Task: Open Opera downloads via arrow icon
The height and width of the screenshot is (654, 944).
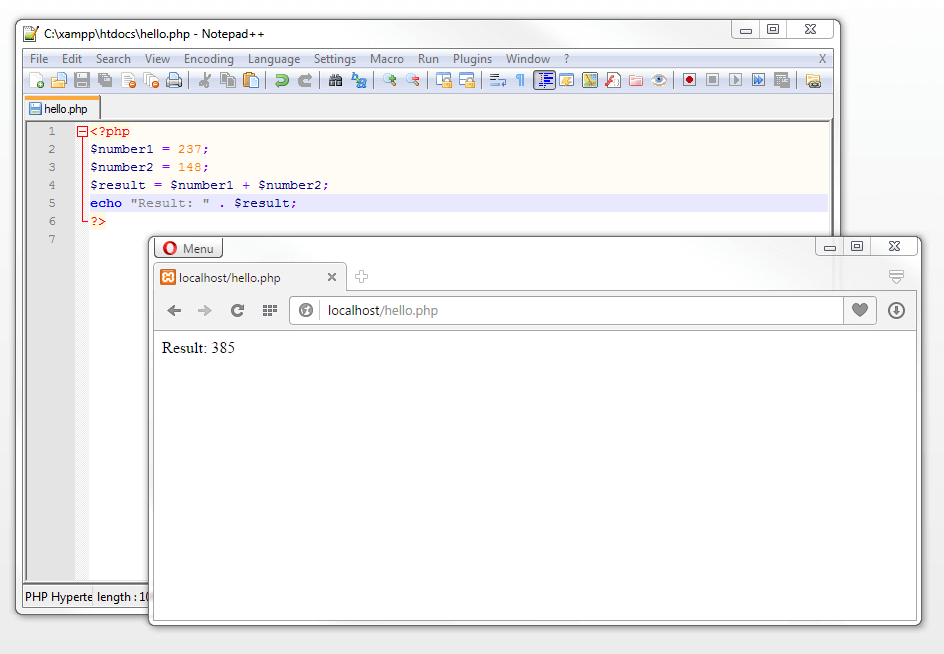Action: point(896,310)
